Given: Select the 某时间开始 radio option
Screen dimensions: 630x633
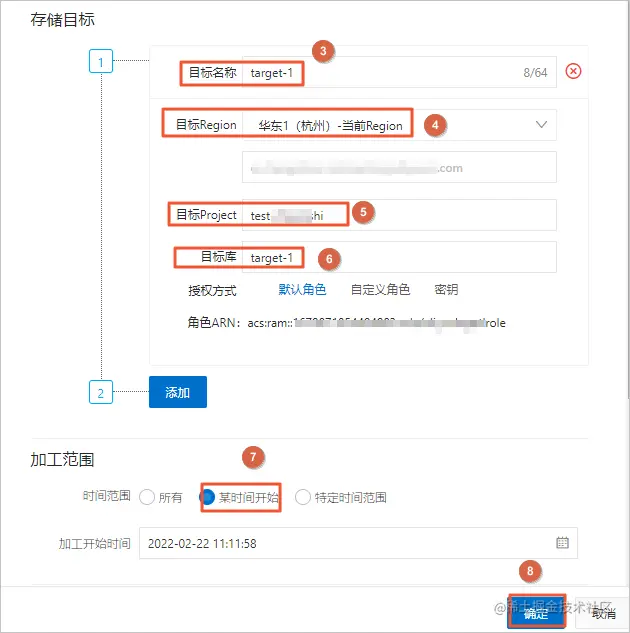Looking at the screenshot, I should 207,497.
